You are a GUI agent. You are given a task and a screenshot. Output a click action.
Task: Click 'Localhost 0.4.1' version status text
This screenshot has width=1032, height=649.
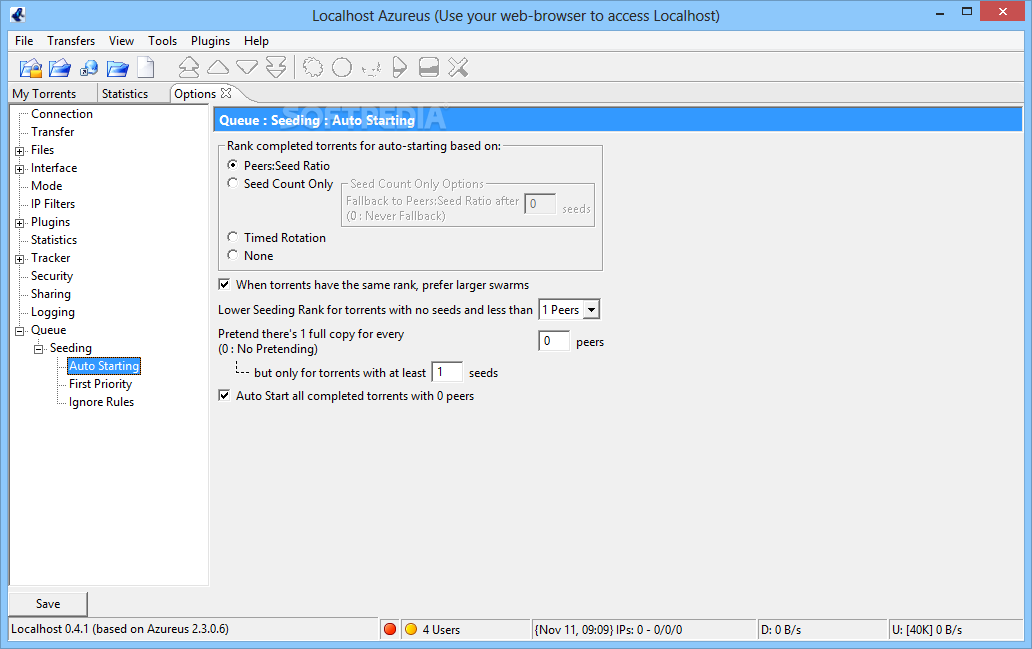[x=120, y=629]
